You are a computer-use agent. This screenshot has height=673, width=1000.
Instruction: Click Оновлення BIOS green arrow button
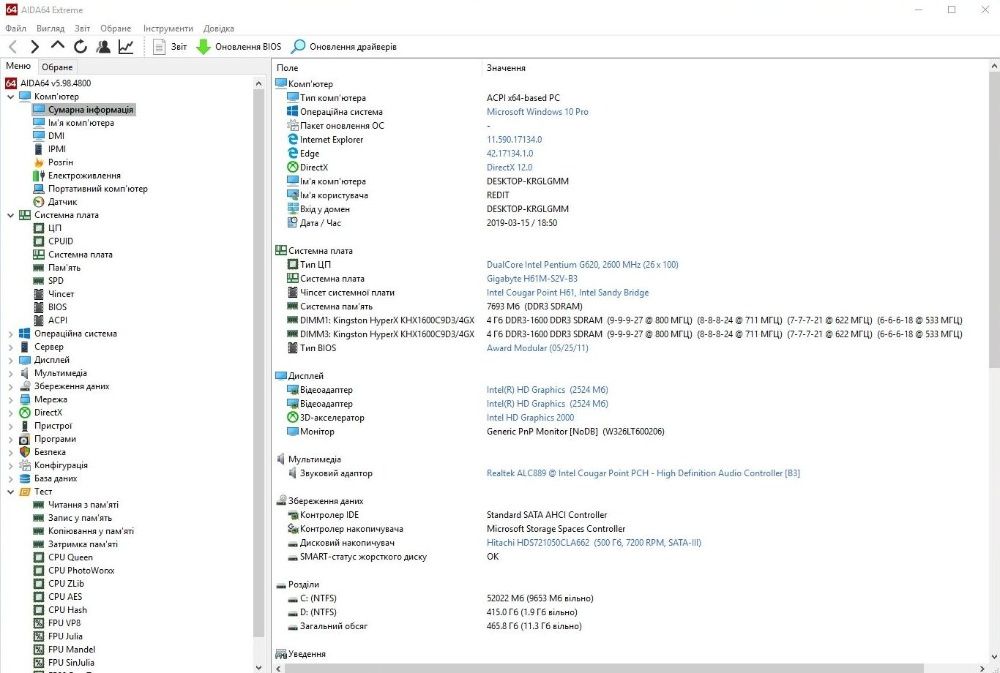pyautogui.click(x=239, y=47)
